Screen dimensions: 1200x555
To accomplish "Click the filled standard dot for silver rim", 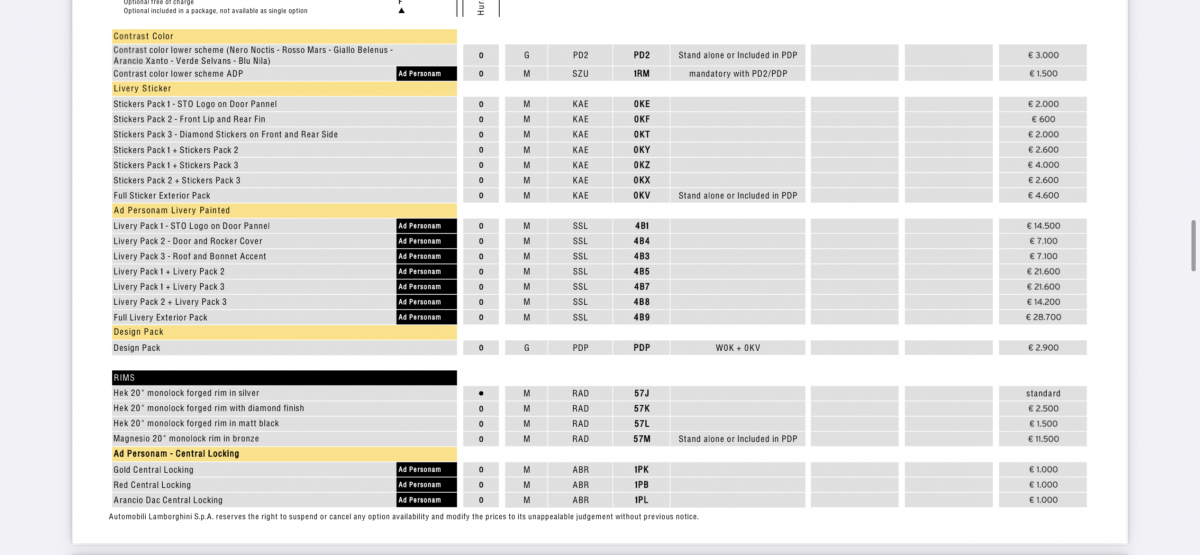I will pos(481,394).
